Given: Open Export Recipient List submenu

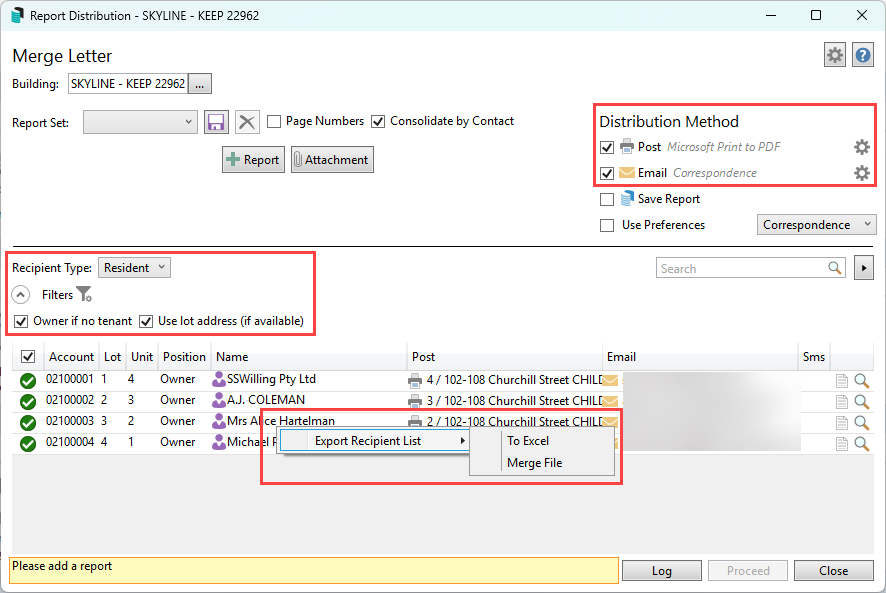Looking at the screenshot, I should click(x=375, y=441).
